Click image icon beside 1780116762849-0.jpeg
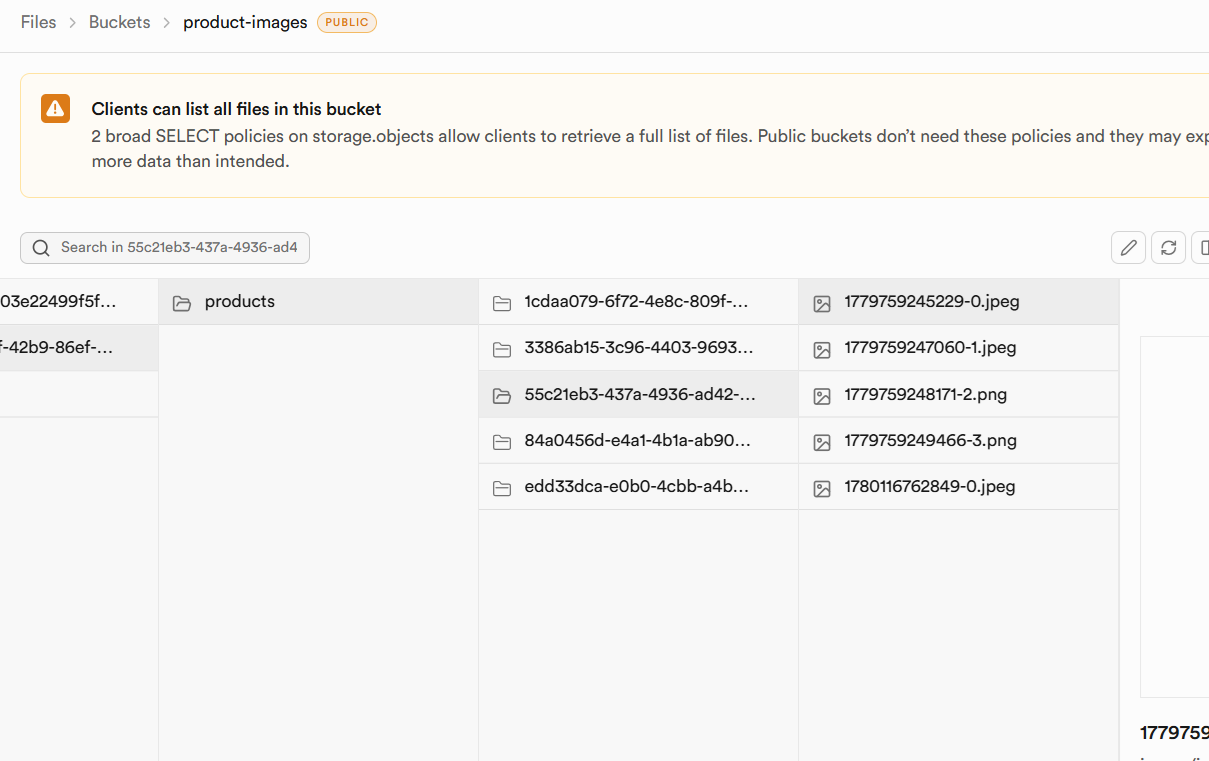The width and height of the screenshot is (1209, 761). point(822,487)
